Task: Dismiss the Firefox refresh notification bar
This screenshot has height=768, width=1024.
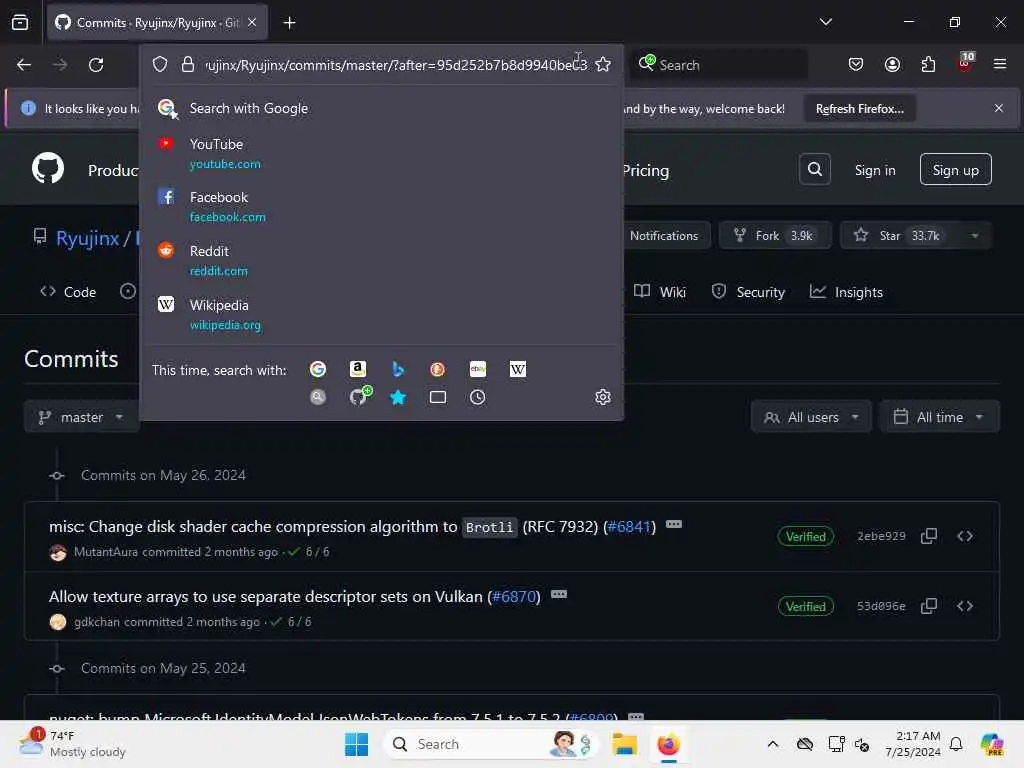Action: point(999,108)
